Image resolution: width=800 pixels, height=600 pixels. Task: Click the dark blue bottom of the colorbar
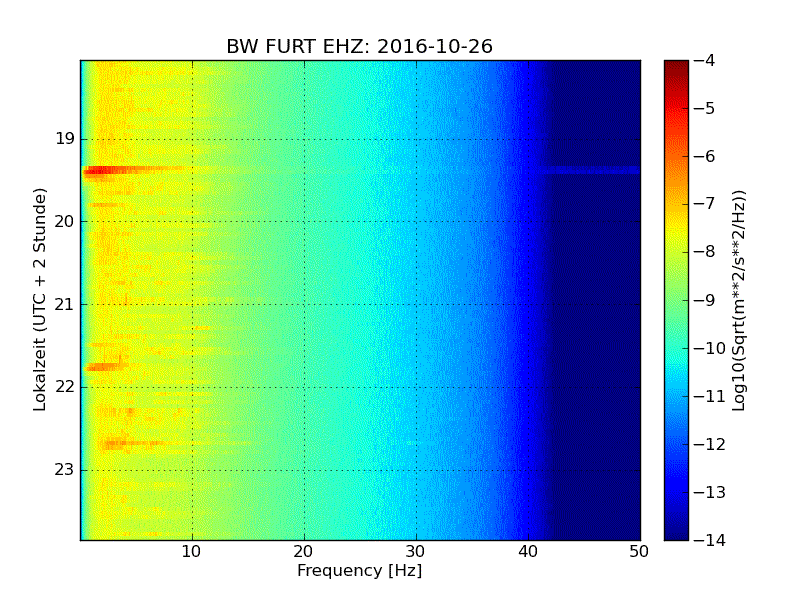677,528
